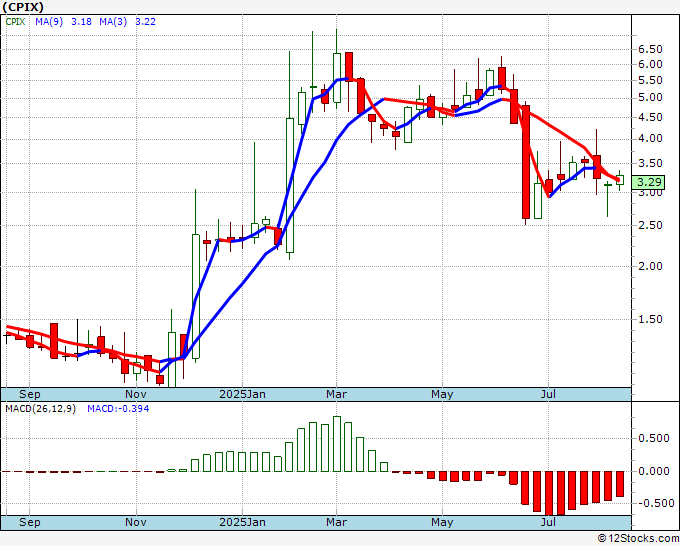
Task: Click Jul on the MACD date axis
Action: click(548, 522)
